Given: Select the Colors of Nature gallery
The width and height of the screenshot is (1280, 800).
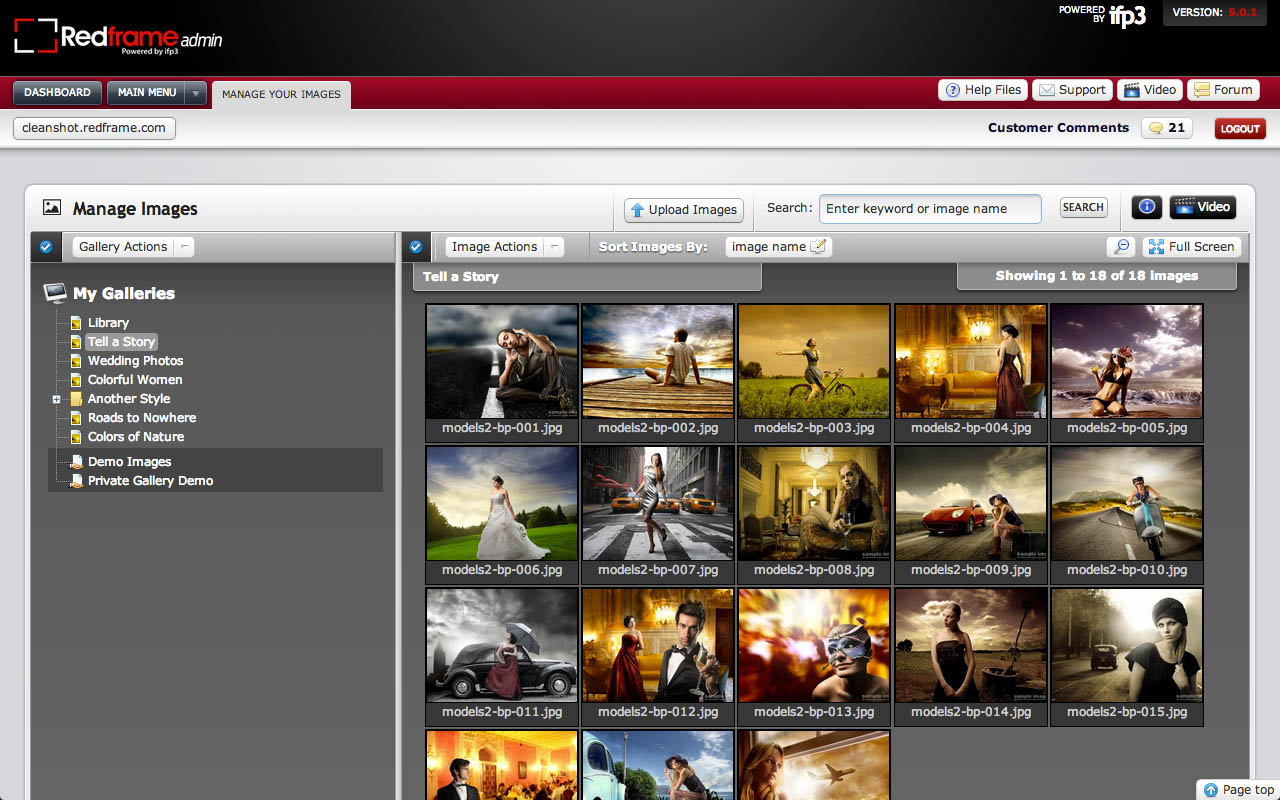Looking at the screenshot, I should (x=136, y=437).
